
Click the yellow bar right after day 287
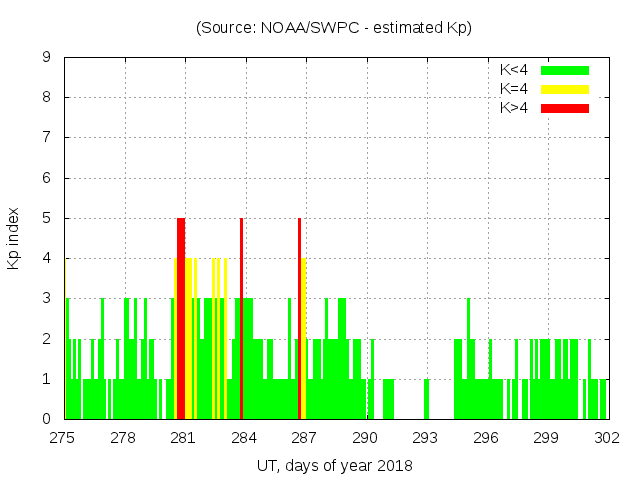[304, 338]
